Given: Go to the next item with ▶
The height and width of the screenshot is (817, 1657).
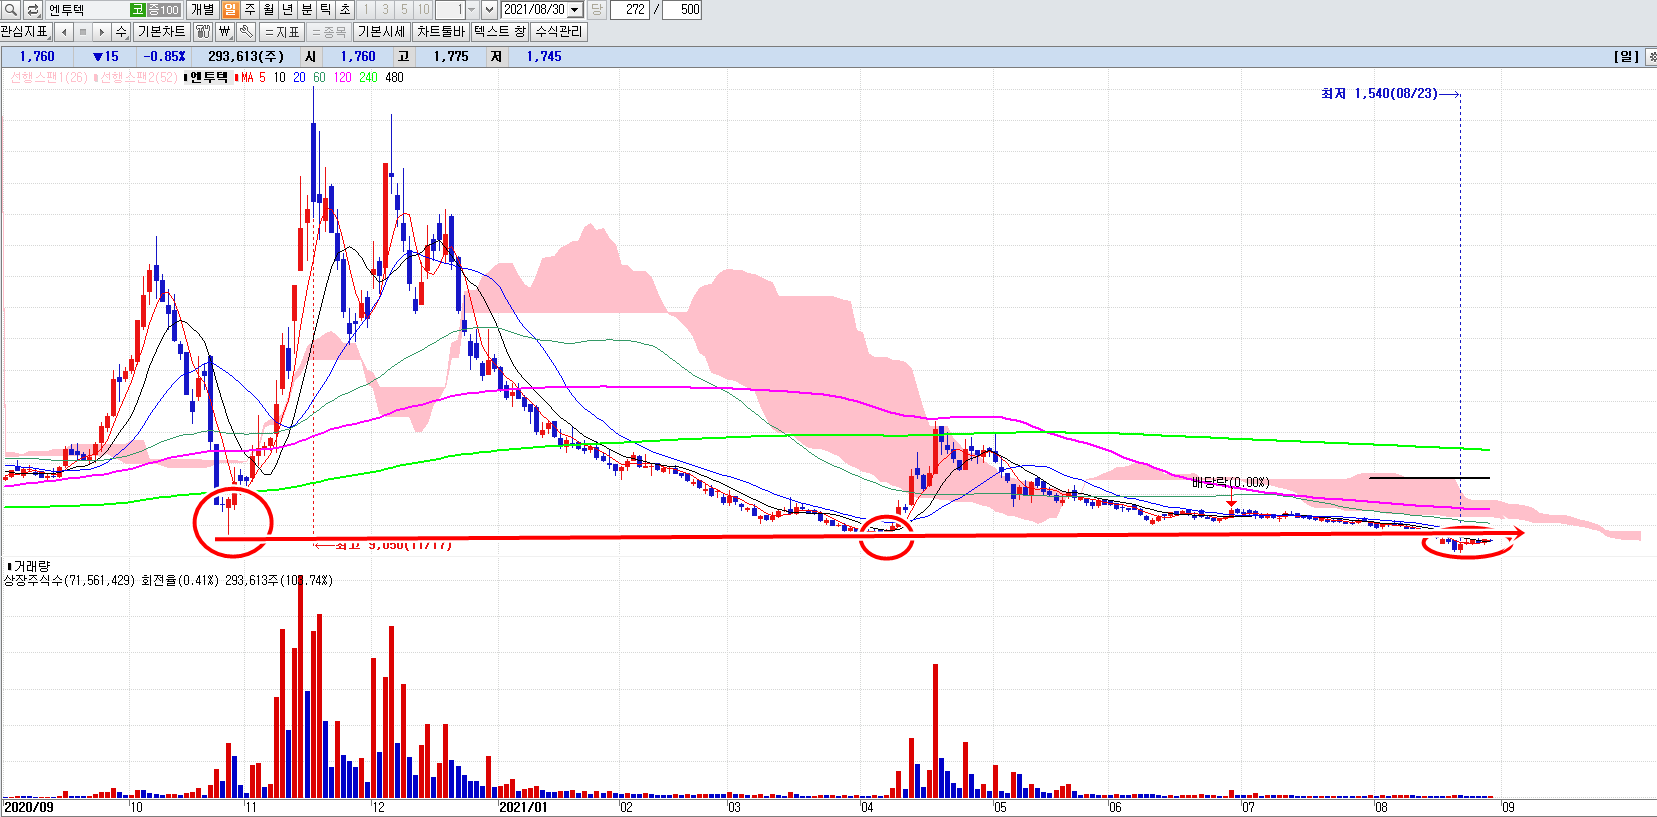Looking at the screenshot, I should (x=102, y=32).
